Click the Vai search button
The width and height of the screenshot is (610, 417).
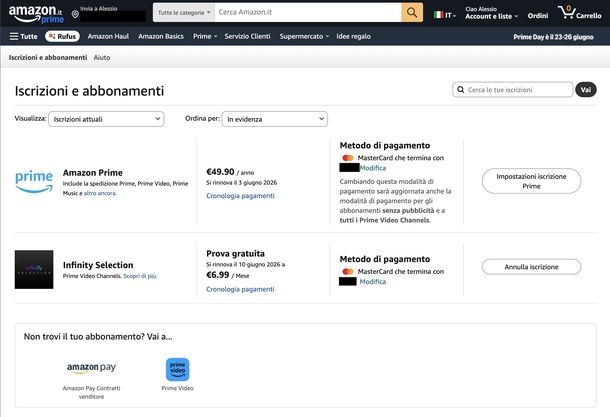pos(585,89)
